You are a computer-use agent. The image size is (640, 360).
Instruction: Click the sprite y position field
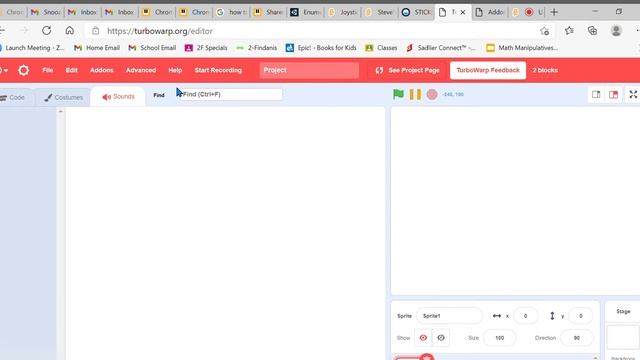[580, 316]
